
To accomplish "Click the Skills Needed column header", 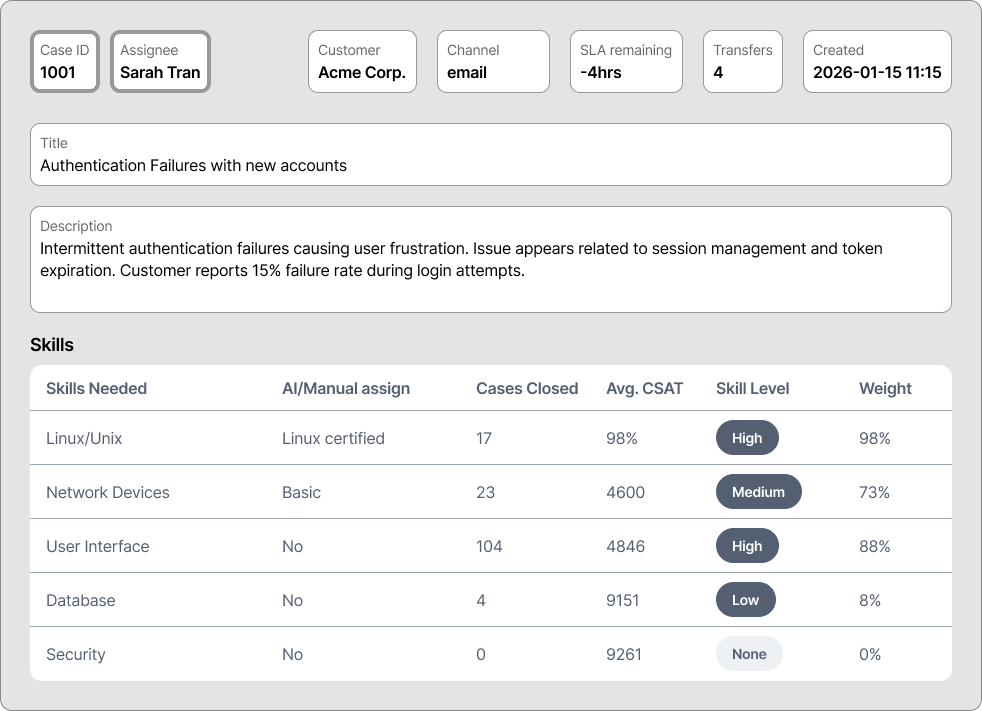I will tap(96, 388).
